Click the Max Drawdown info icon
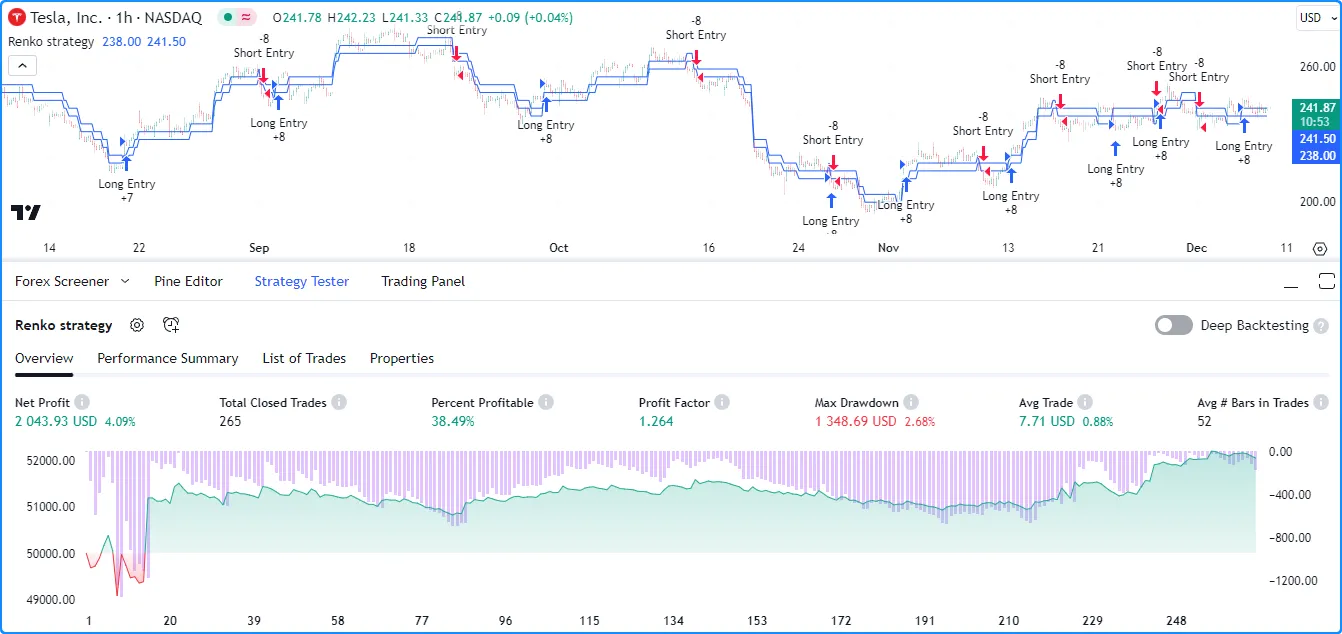The image size is (1342, 634). (x=910, y=403)
